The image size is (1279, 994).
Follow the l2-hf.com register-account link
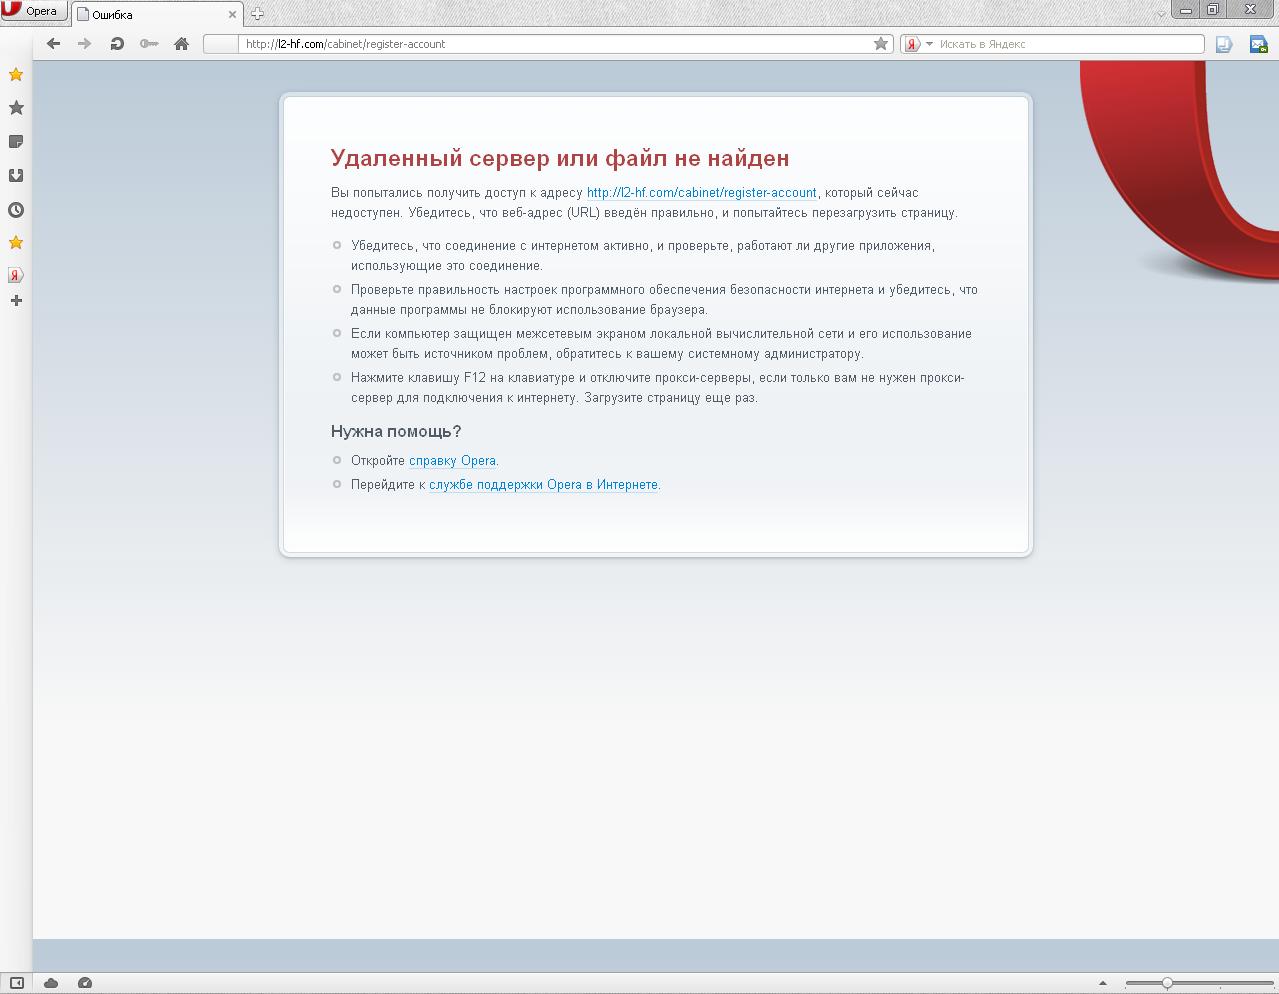pos(701,192)
